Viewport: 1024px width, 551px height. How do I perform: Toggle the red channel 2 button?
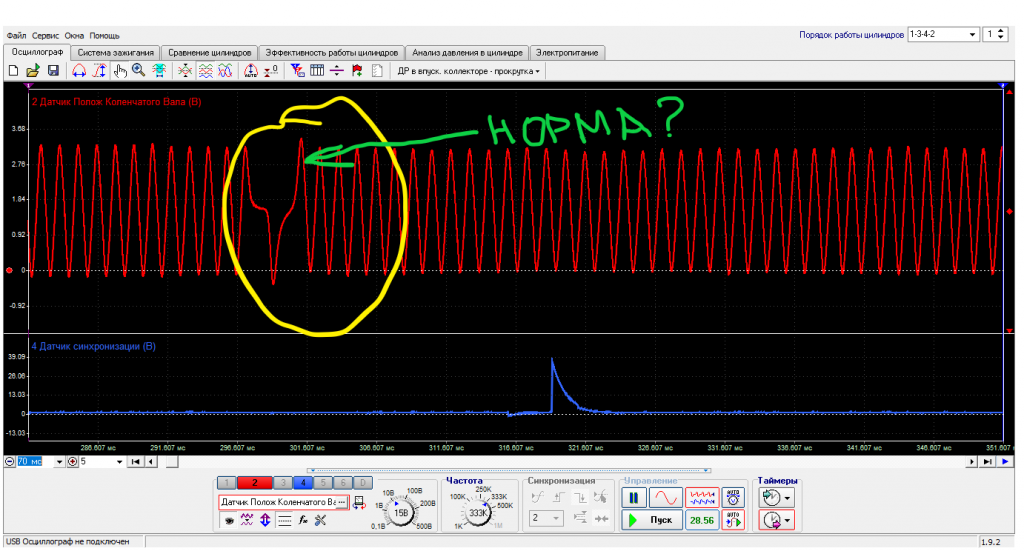coord(254,482)
